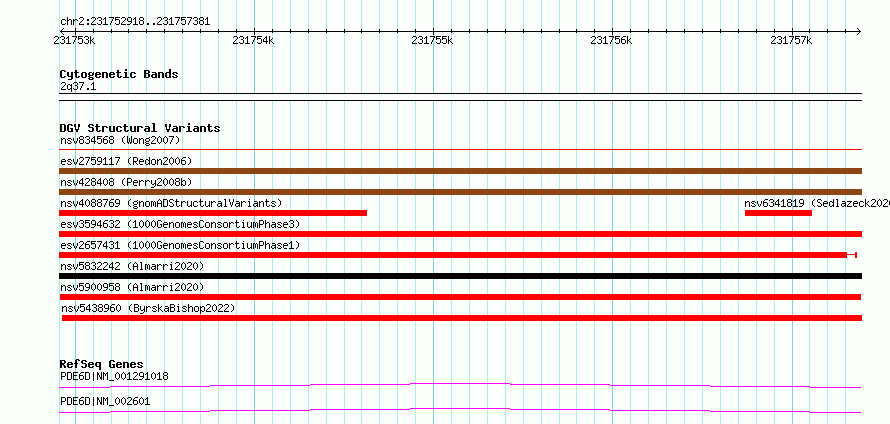Click esv3594632 (1000GenomesConsortiumPhase3) label
Image resolution: width=890 pixels, height=424 pixels.
coord(180,224)
